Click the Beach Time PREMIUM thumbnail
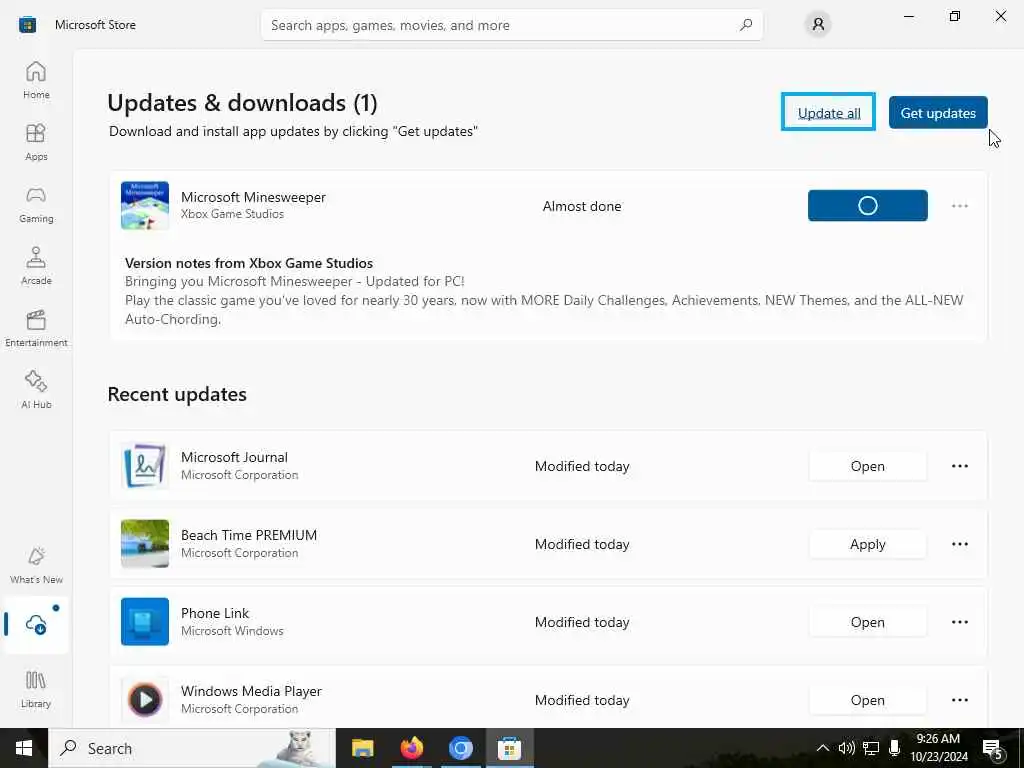The height and width of the screenshot is (768, 1024). pyautogui.click(x=145, y=543)
